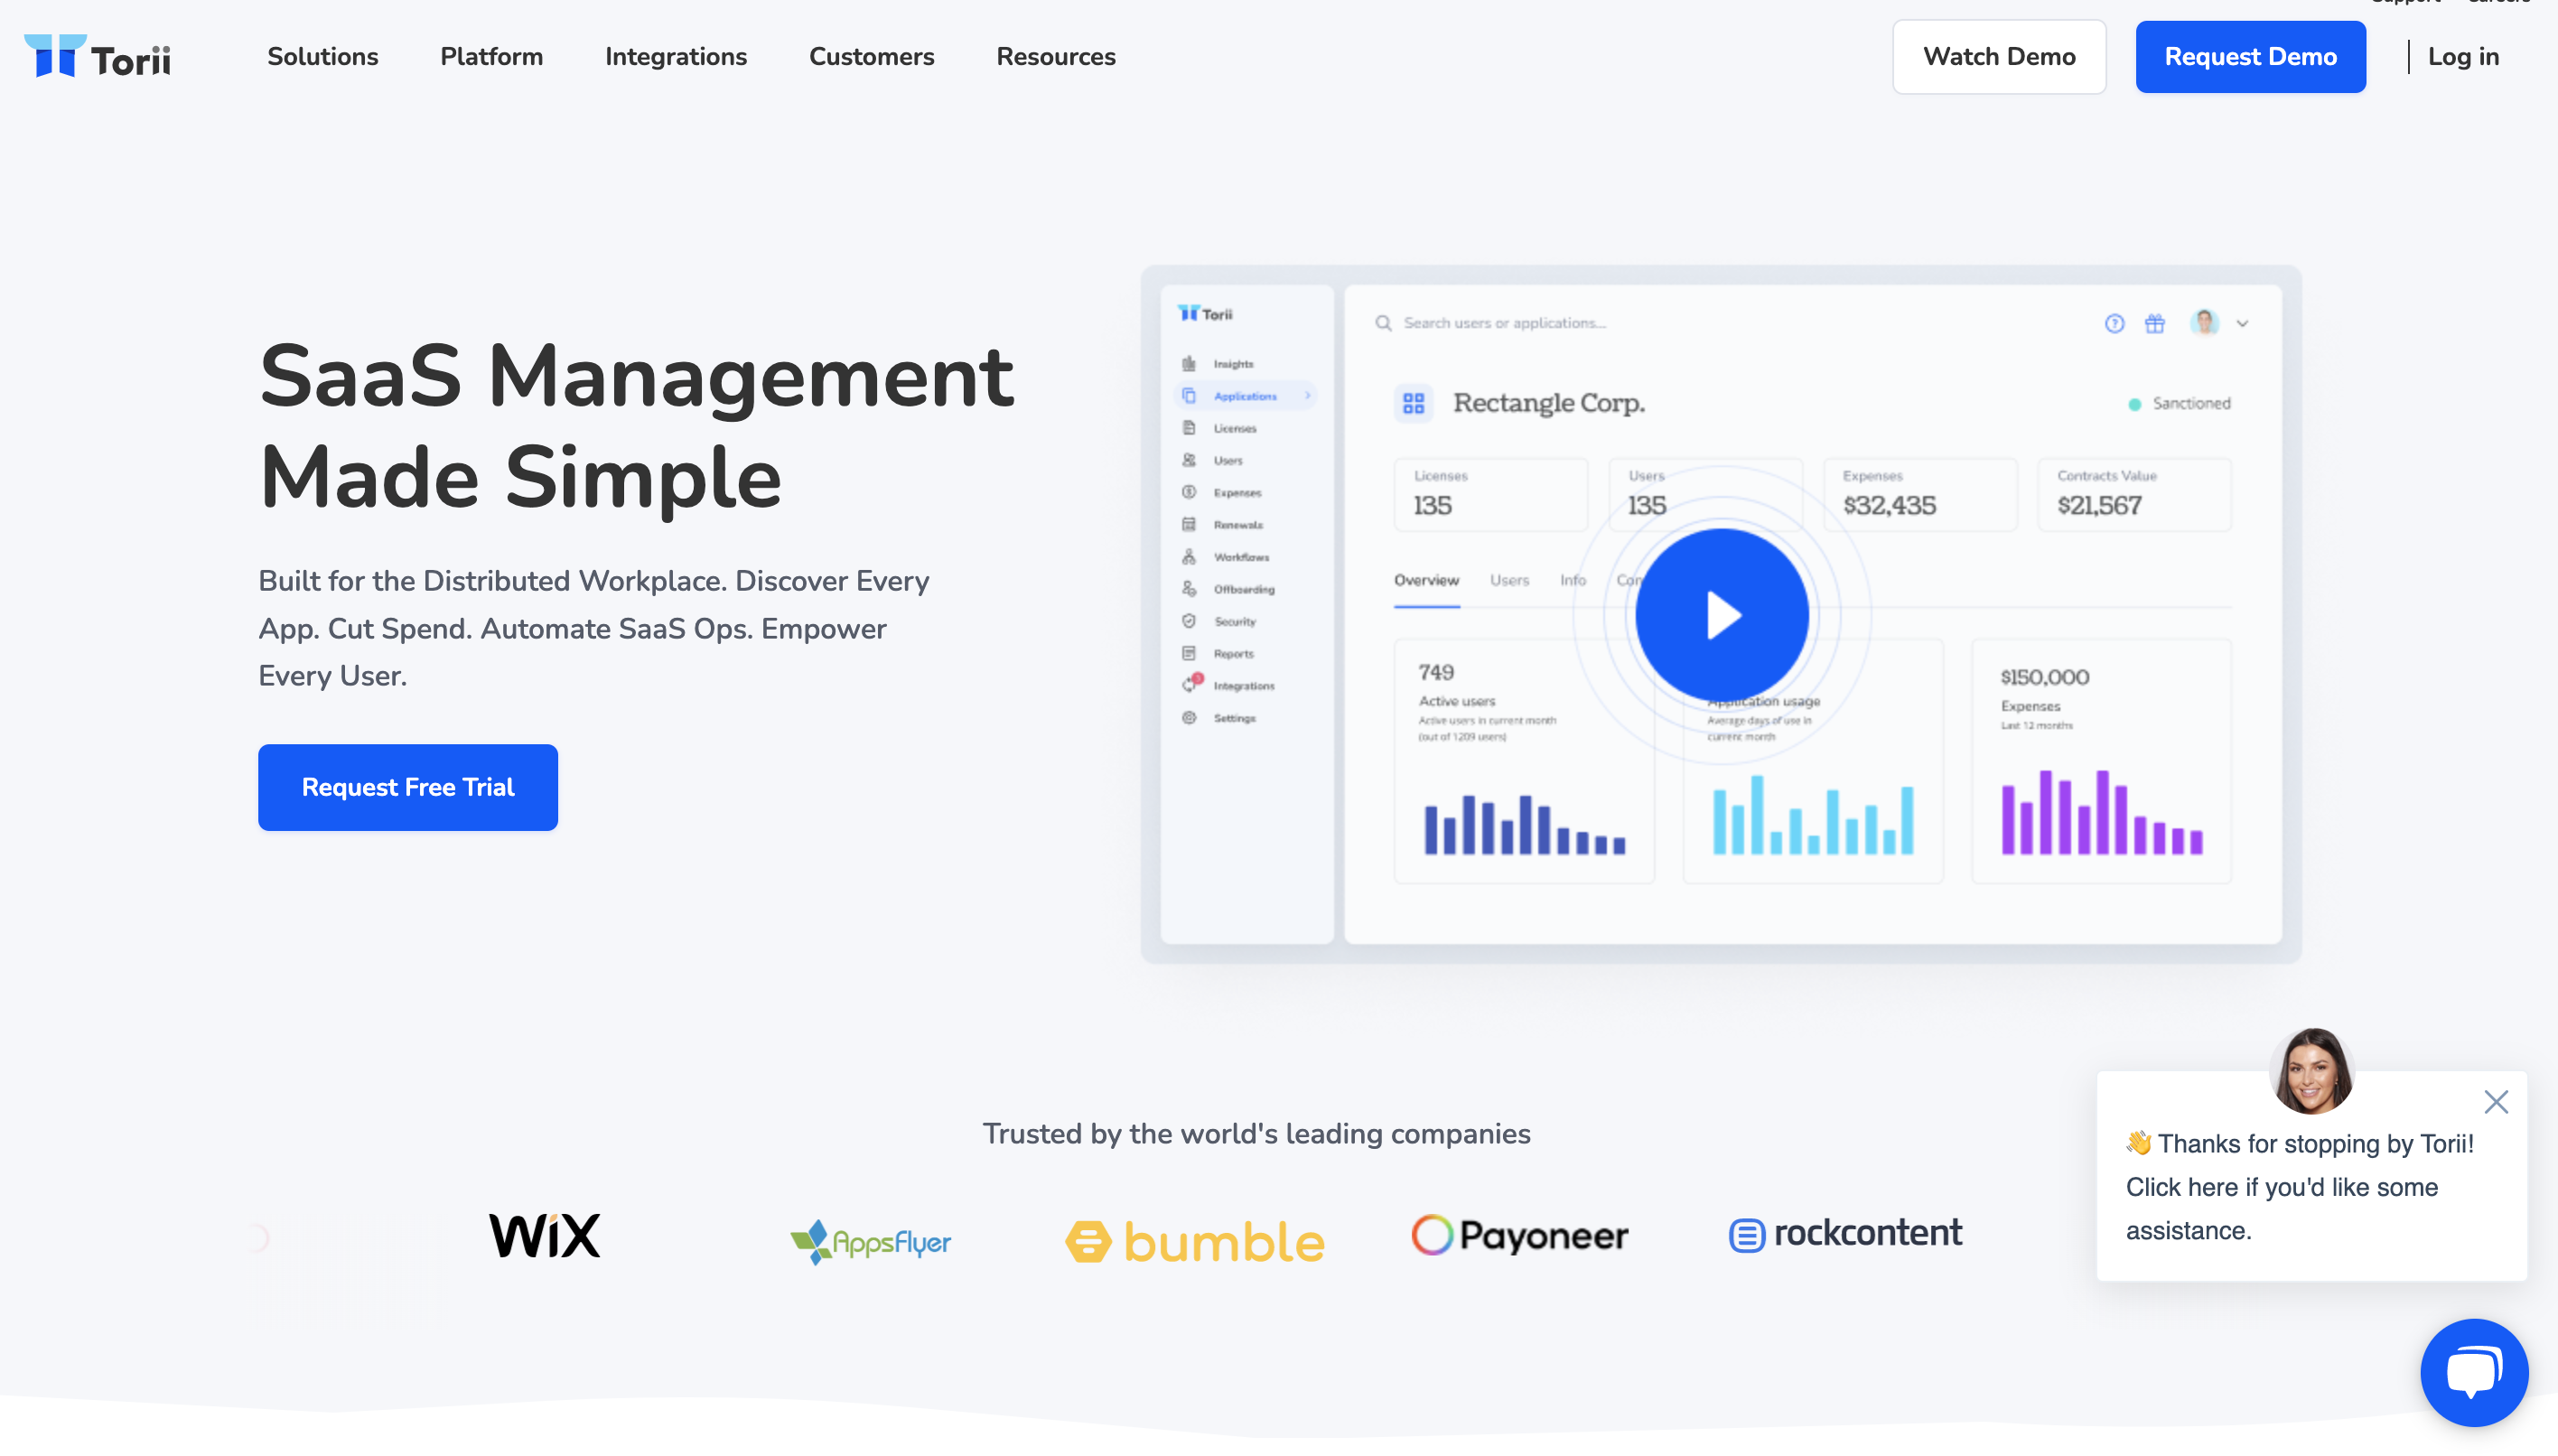Click the gift icon in the dashboard header

coord(2155,323)
